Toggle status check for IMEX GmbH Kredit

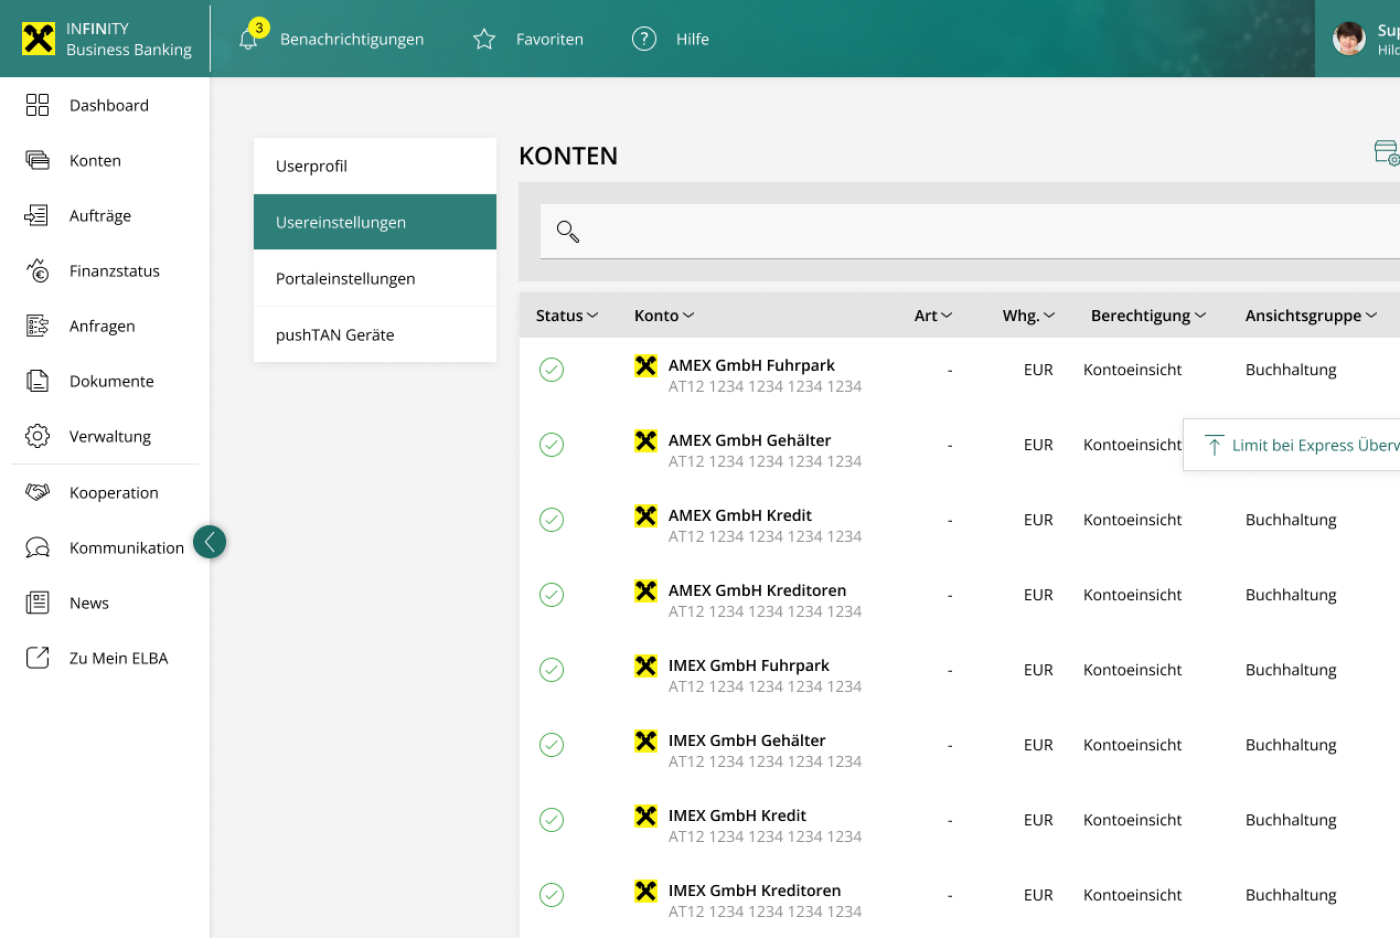(551, 820)
